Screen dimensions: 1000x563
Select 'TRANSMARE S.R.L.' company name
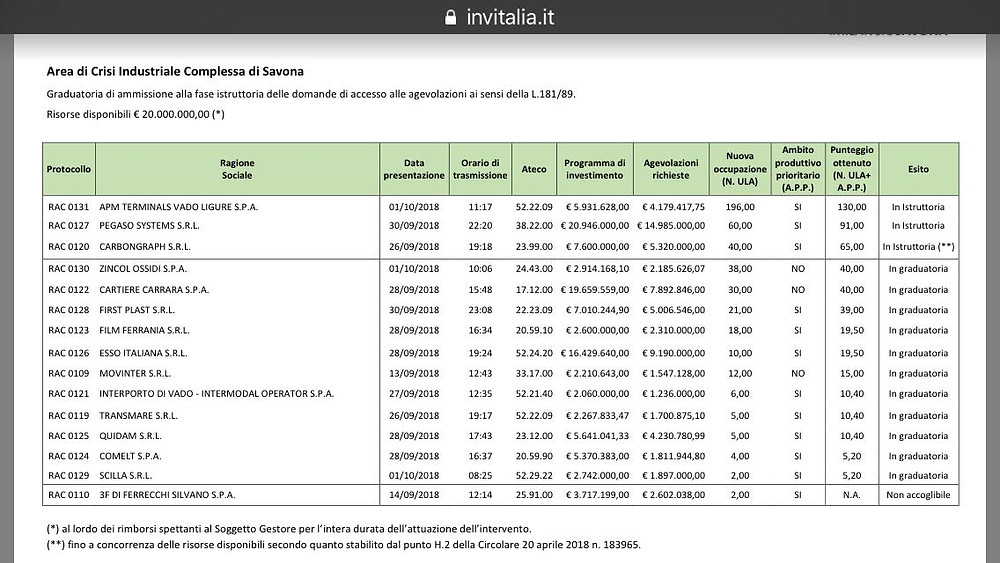click(x=138, y=416)
